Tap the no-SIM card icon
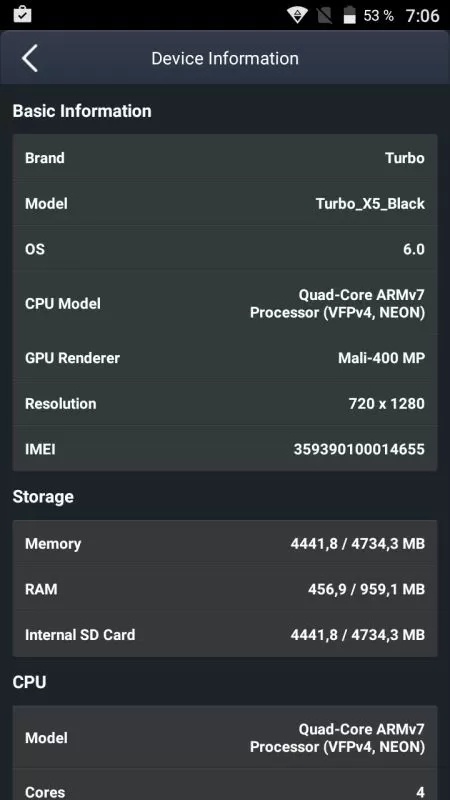This screenshot has width=450, height=800. click(x=324, y=15)
